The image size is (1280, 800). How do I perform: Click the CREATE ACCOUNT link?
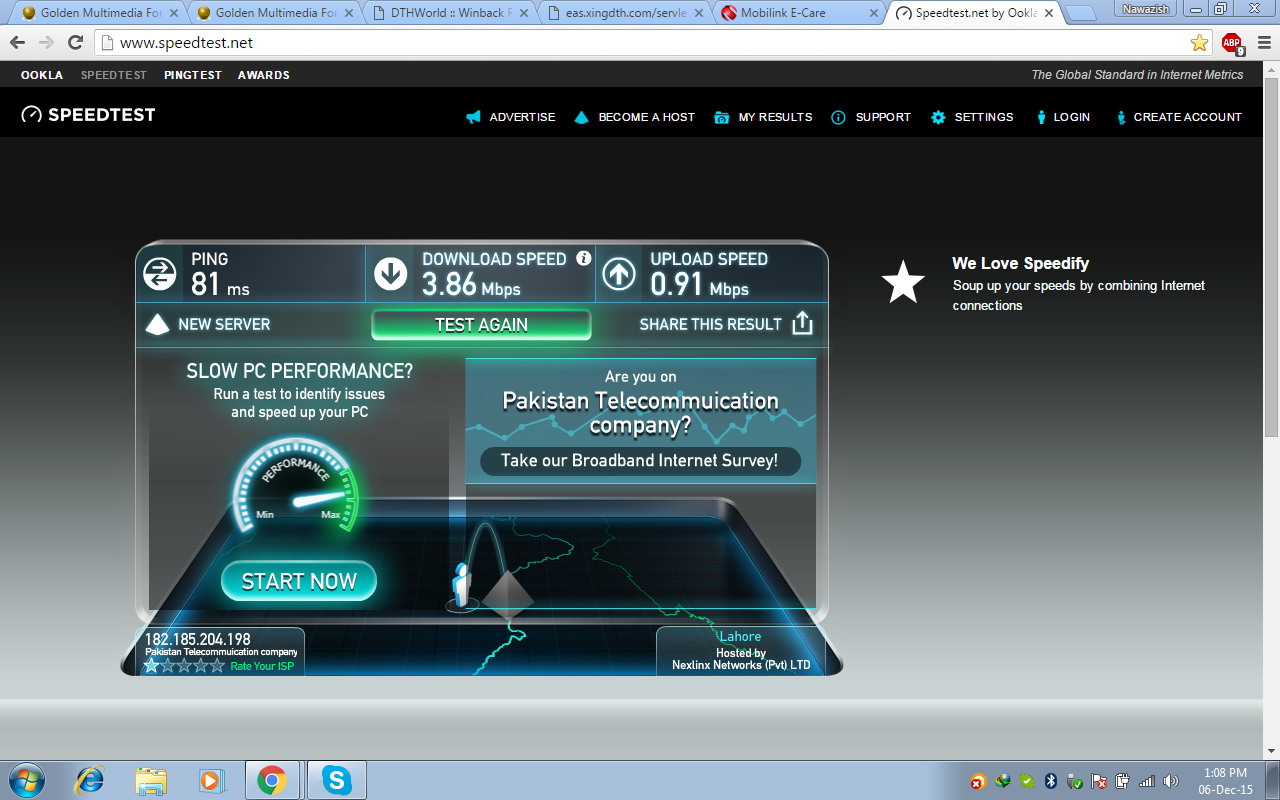[1187, 117]
